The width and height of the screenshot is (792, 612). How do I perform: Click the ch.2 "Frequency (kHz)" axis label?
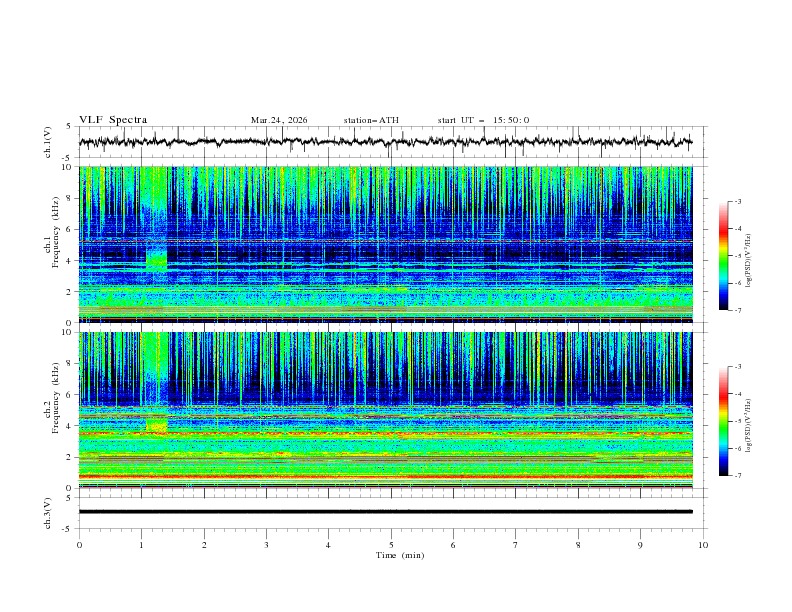coord(56,398)
